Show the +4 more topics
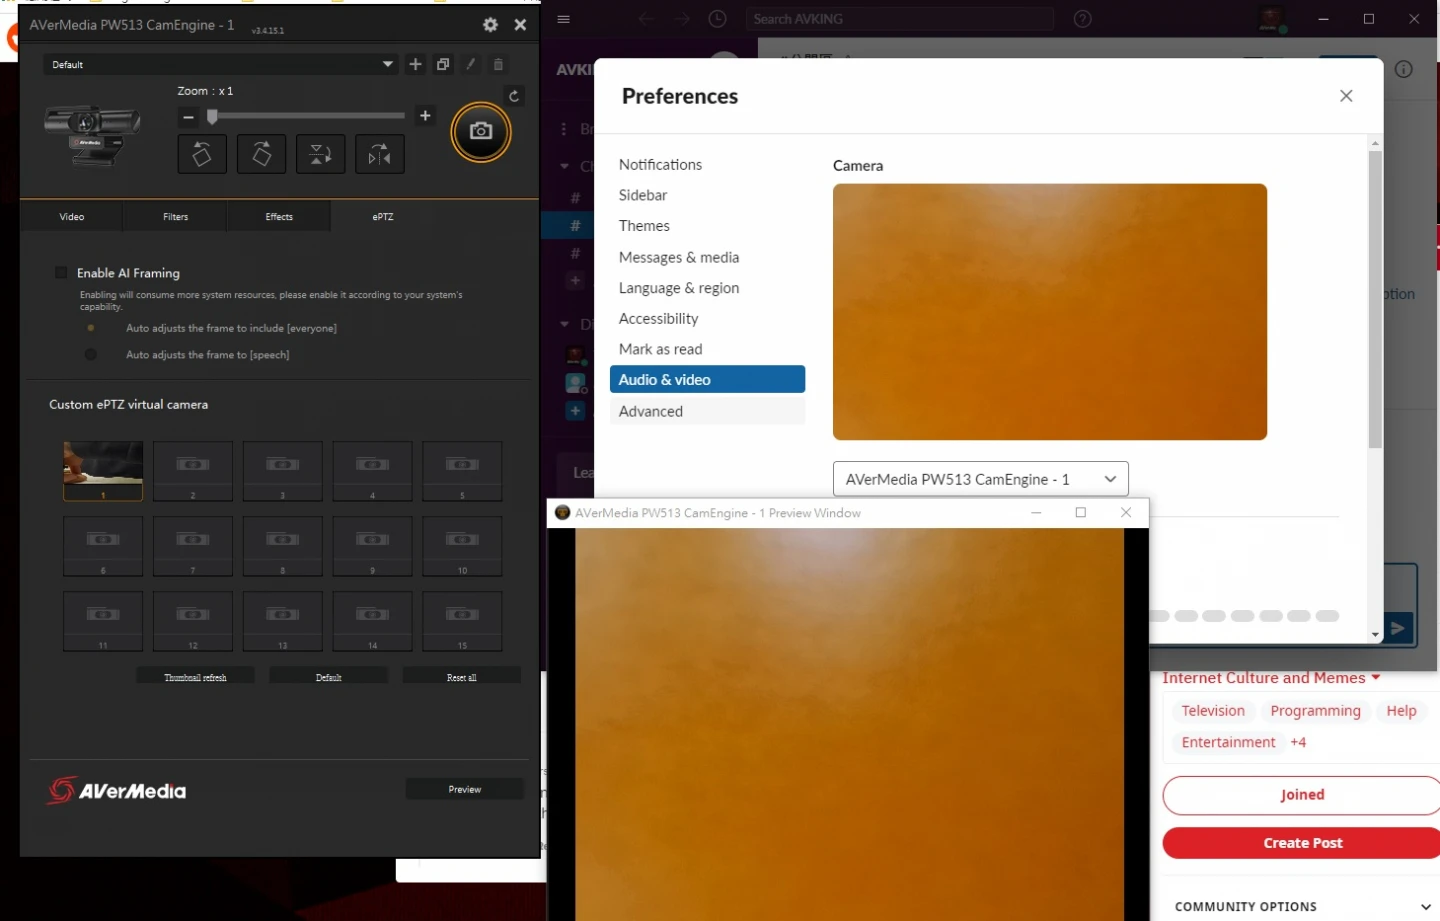 pos(1298,742)
